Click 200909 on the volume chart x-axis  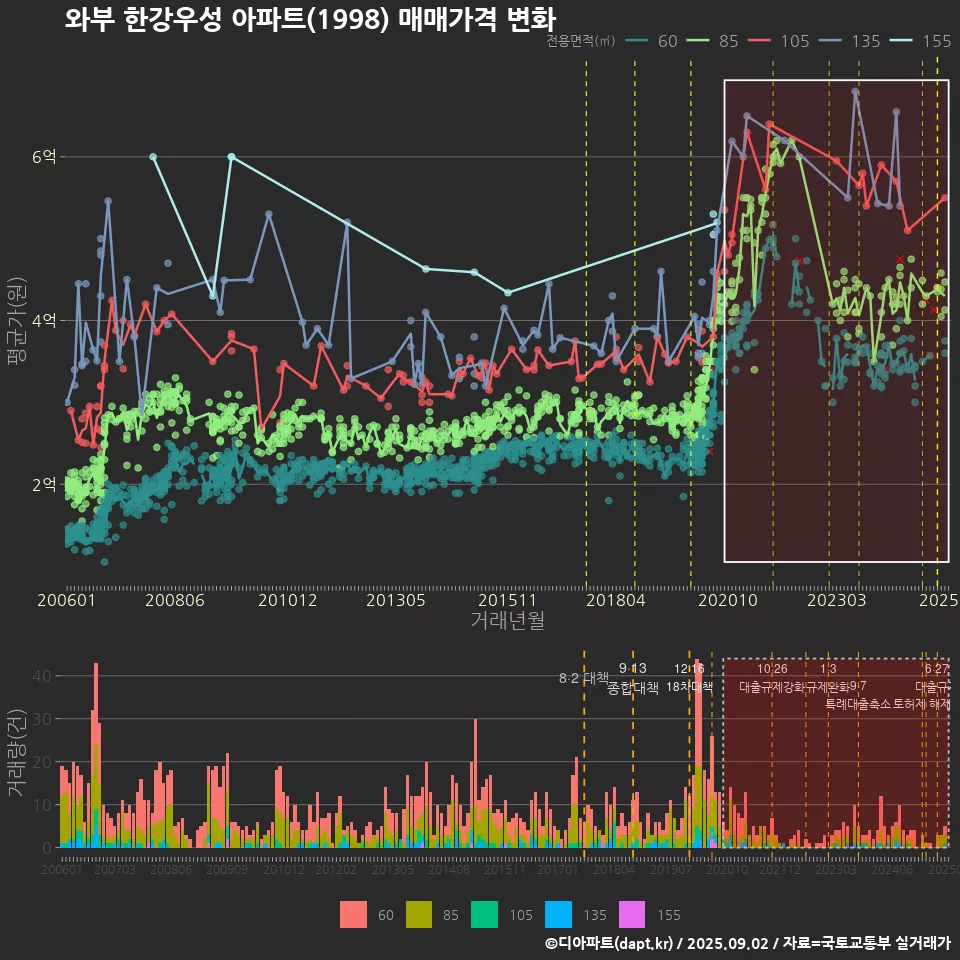(x=227, y=869)
